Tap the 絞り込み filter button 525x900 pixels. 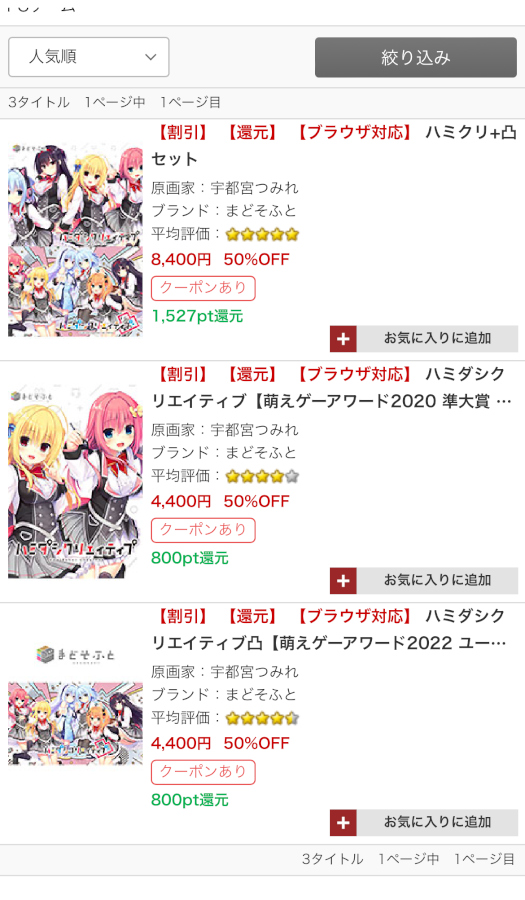[x=416, y=57]
